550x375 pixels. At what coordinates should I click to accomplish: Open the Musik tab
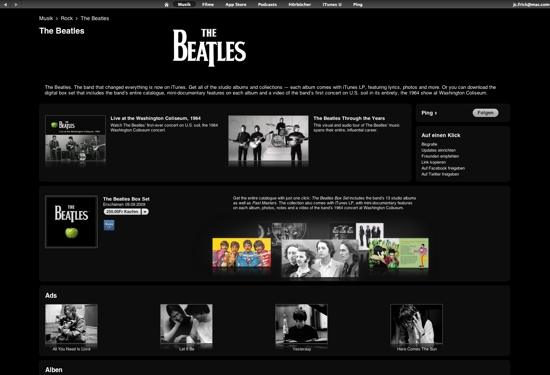tap(184, 5)
